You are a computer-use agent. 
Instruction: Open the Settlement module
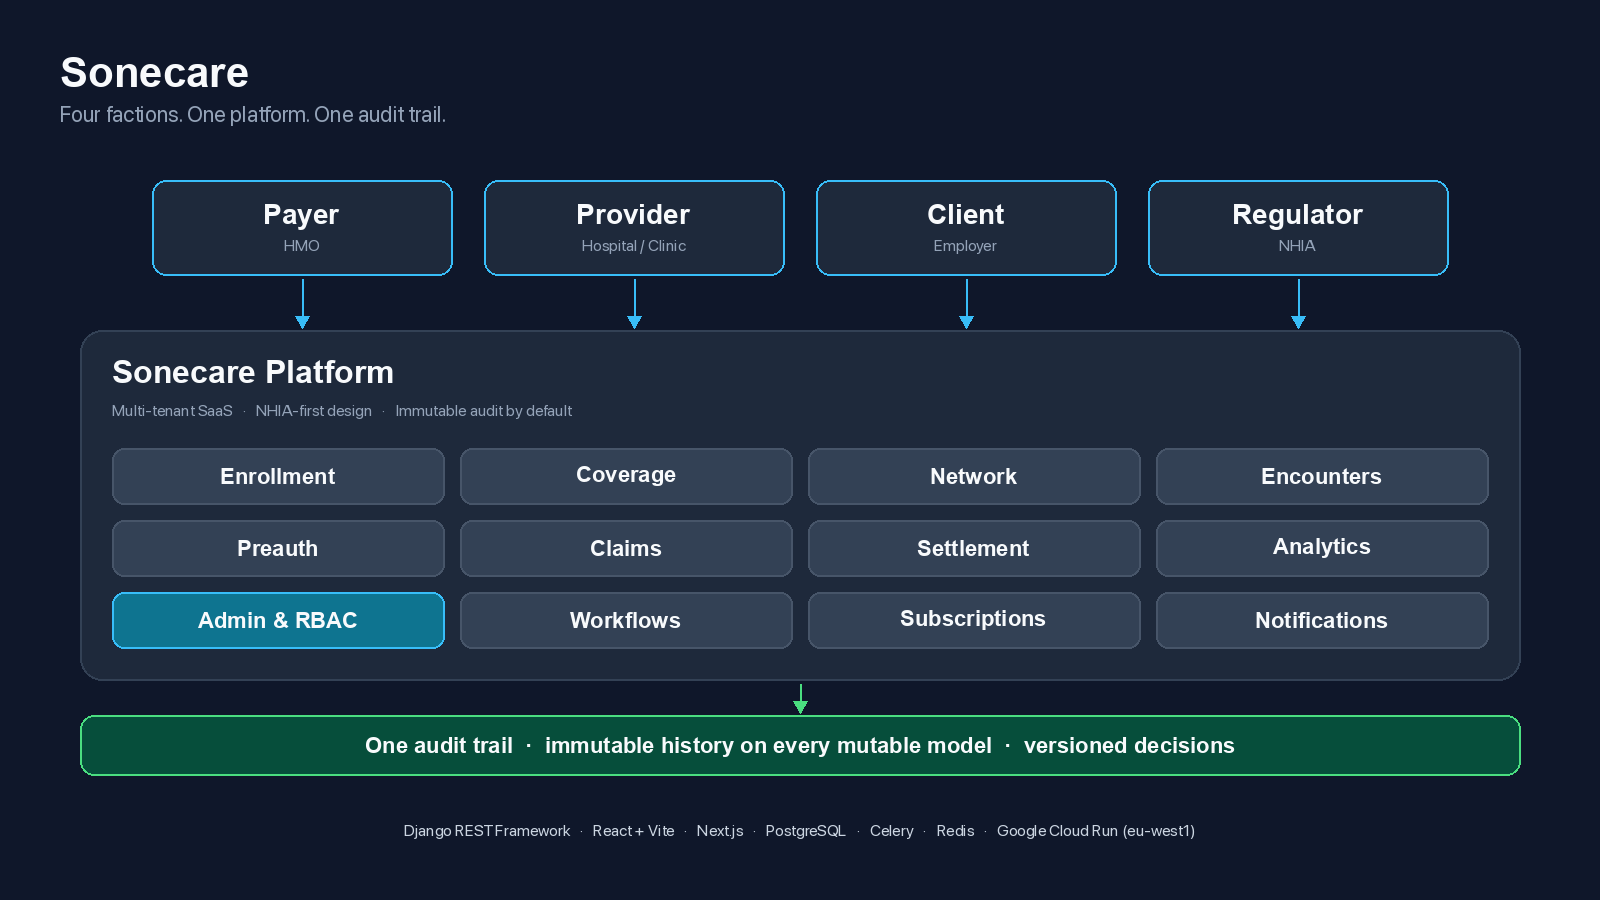coord(974,548)
